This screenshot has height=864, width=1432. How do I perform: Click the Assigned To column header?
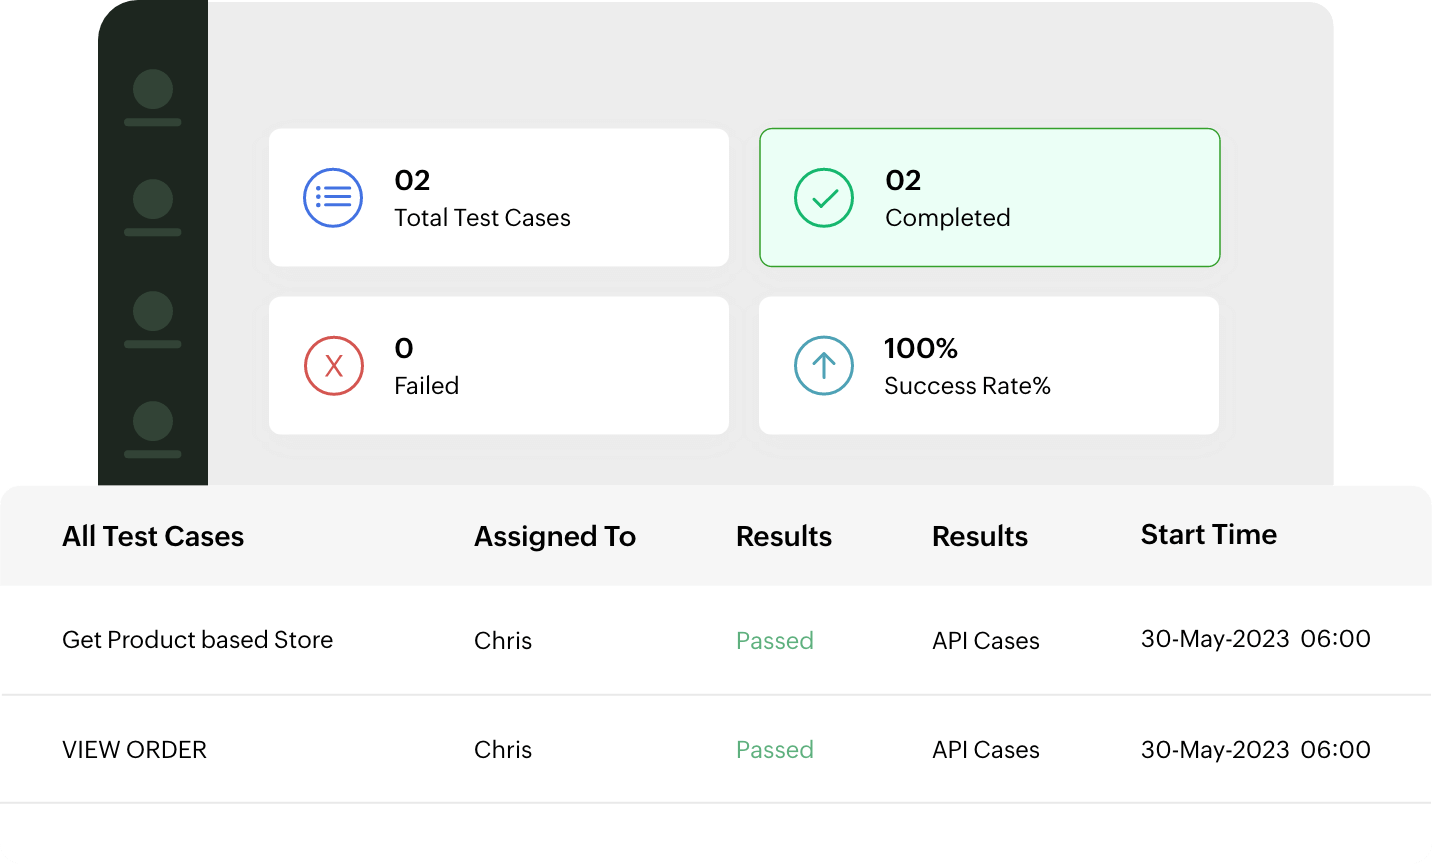tap(555, 537)
